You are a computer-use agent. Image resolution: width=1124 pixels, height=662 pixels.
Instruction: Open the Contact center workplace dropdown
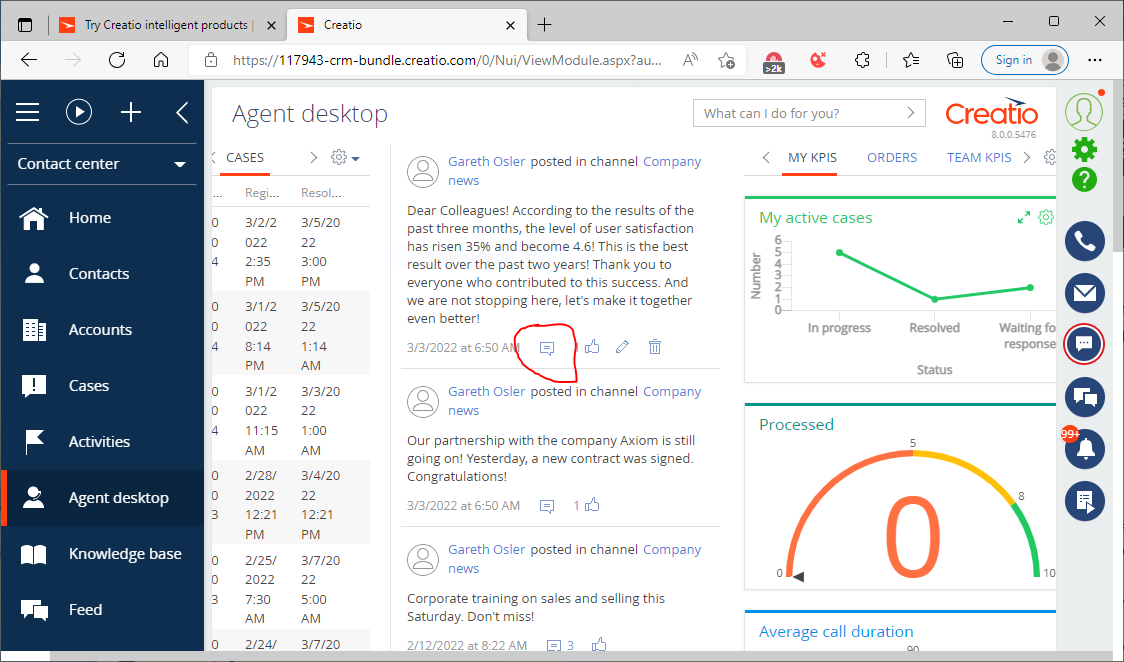[102, 164]
